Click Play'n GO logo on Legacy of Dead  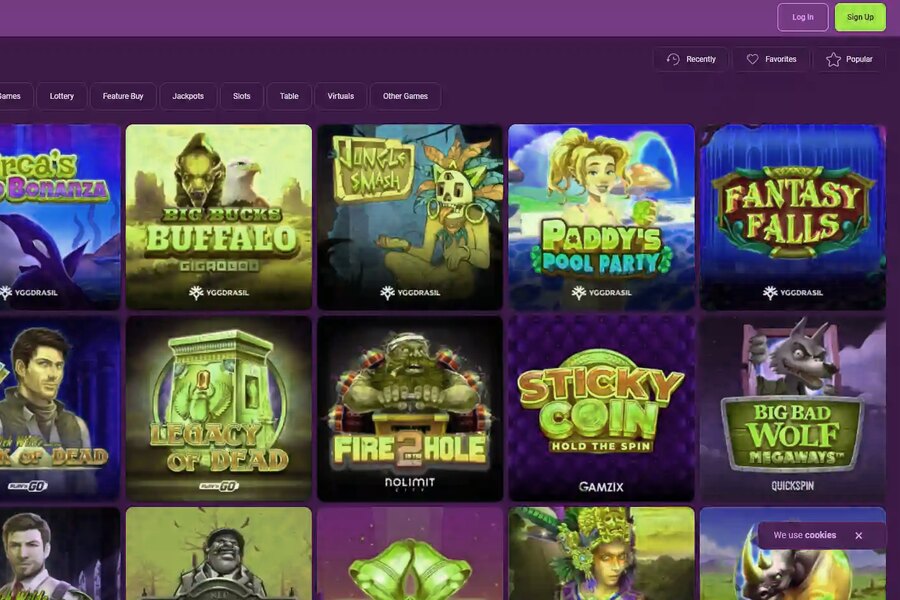(x=219, y=486)
